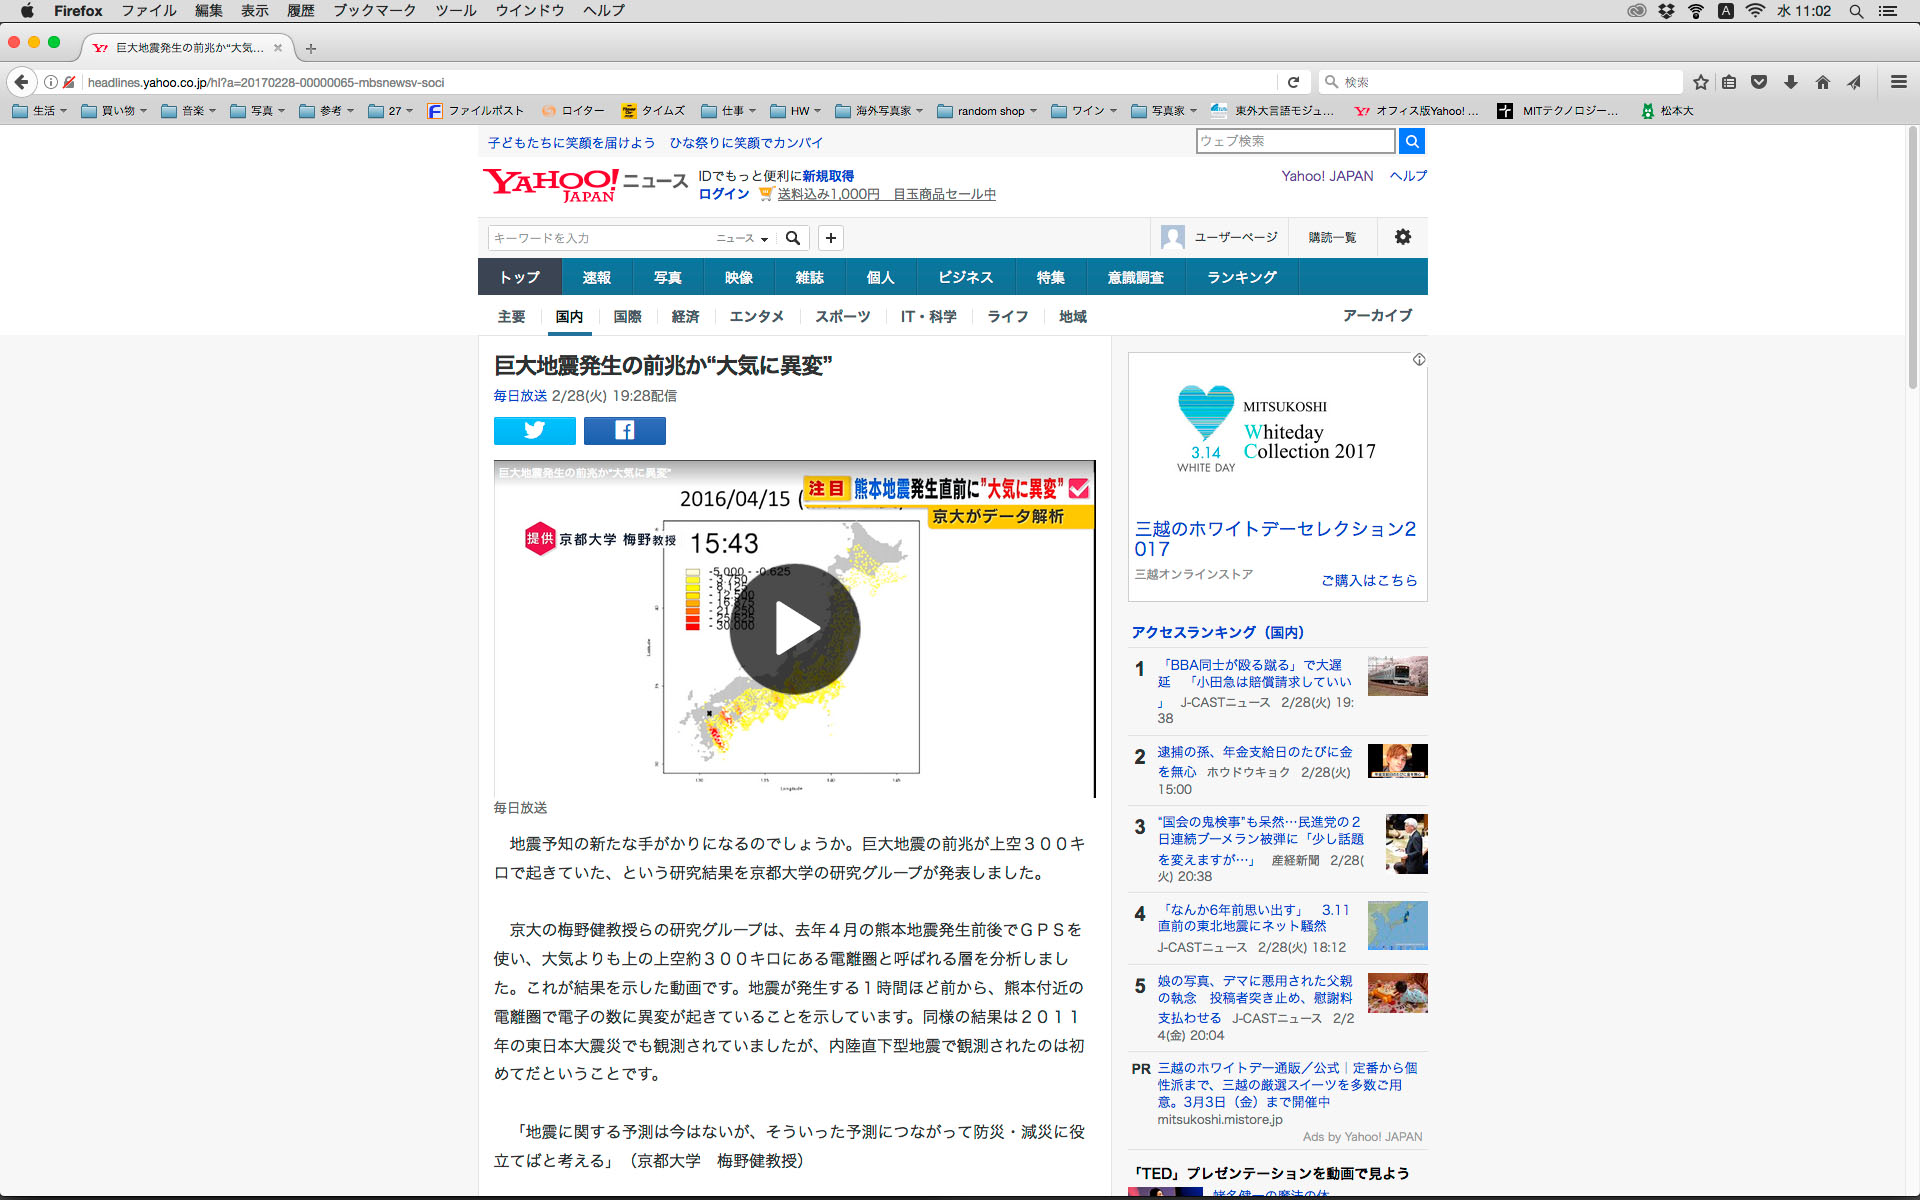Bookmark this page with the star icon
This screenshot has height=1200, width=1920.
1700,82
